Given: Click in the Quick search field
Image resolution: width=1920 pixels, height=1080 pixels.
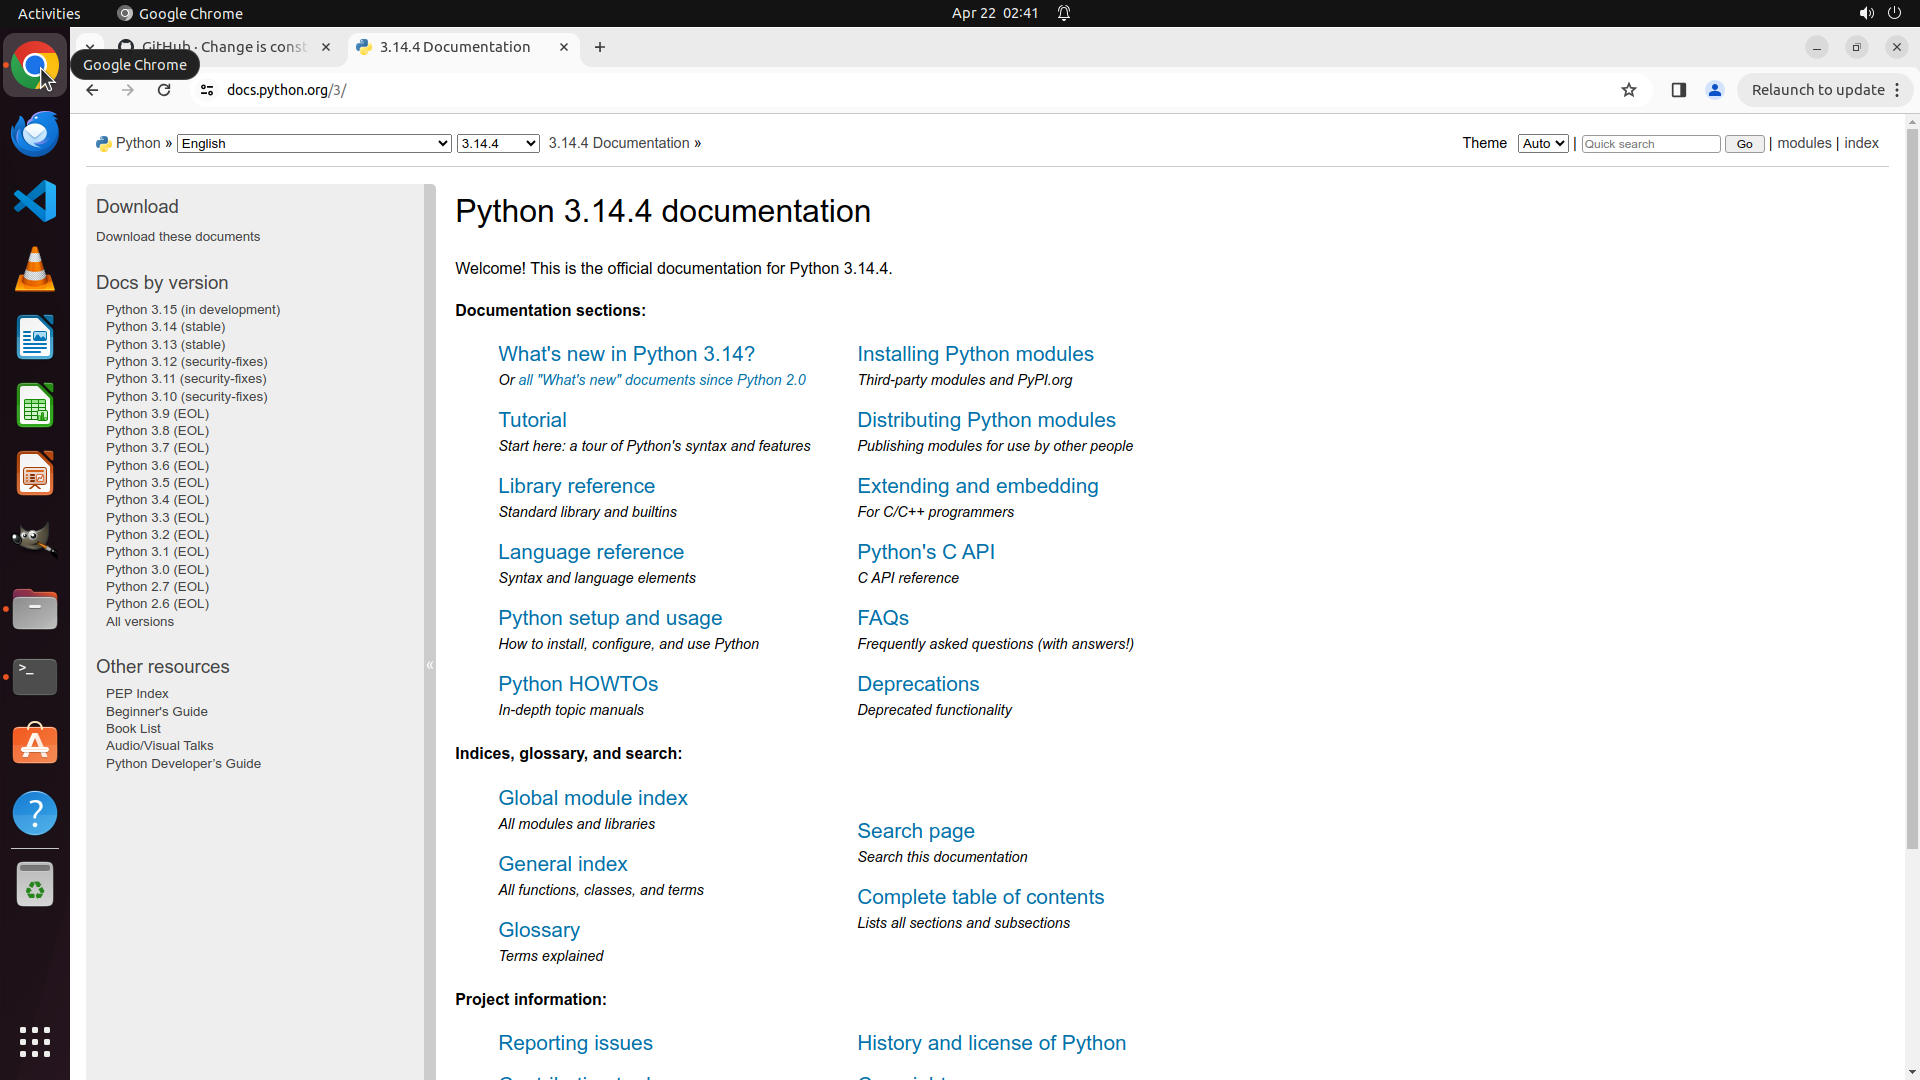Looking at the screenshot, I should (1650, 144).
